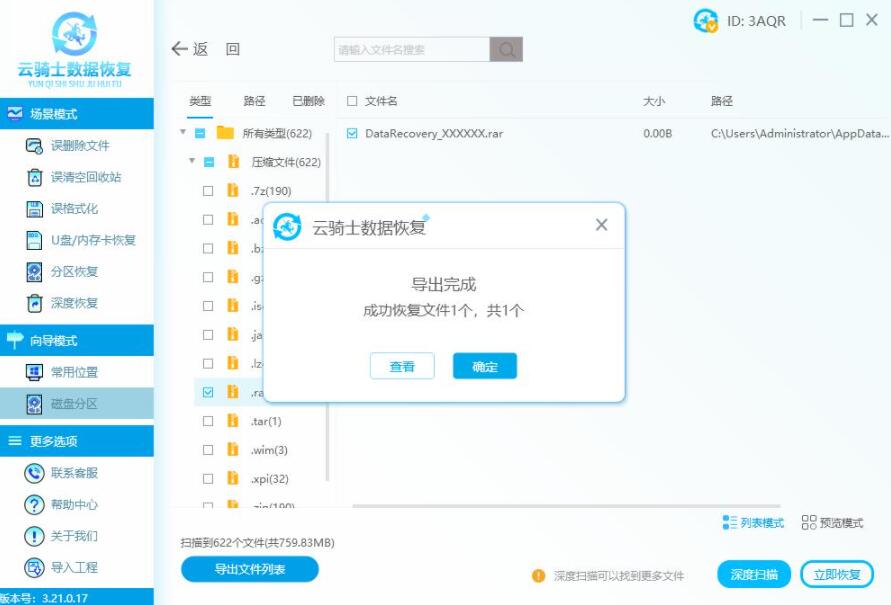The height and width of the screenshot is (605, 891).
Task: Collapse the 所有类型 tree node
Action: click(x=183, y=132)
